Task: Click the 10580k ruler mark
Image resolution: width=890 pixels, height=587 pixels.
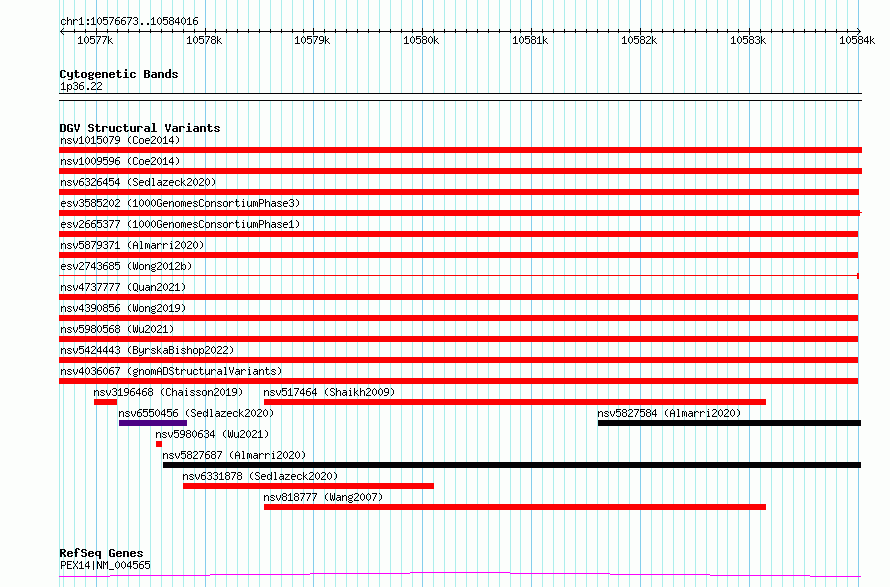Action: tap(421, 40)
